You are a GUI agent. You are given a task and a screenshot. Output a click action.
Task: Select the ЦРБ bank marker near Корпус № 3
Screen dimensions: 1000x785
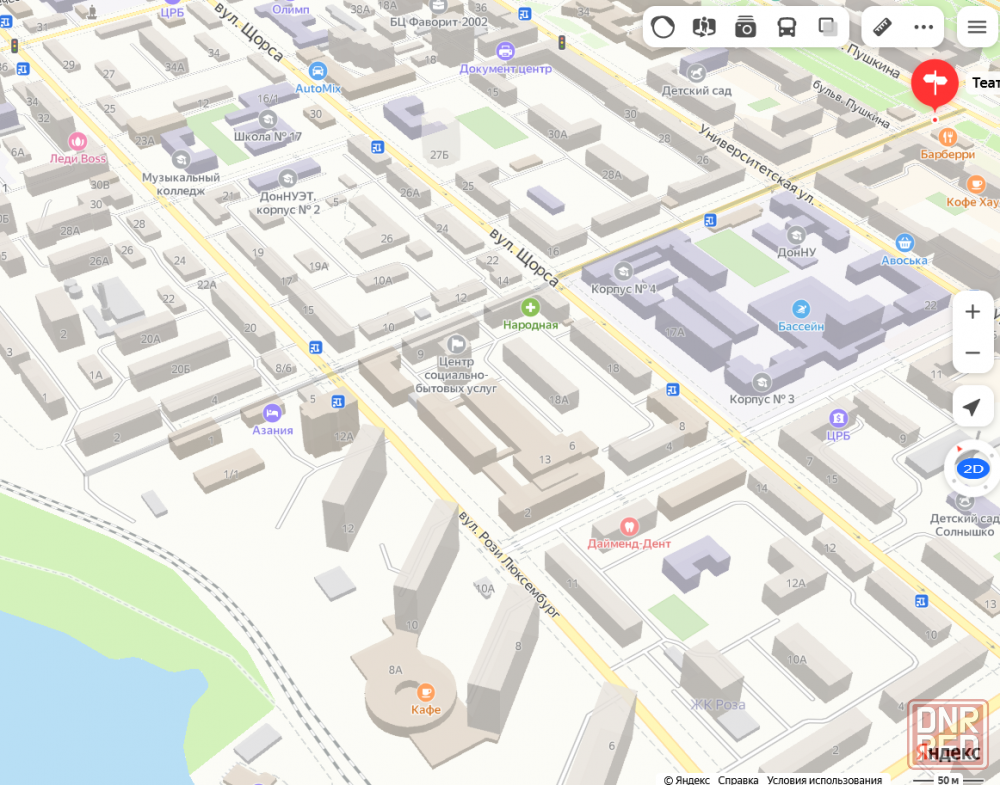click(x=838, y=418)
